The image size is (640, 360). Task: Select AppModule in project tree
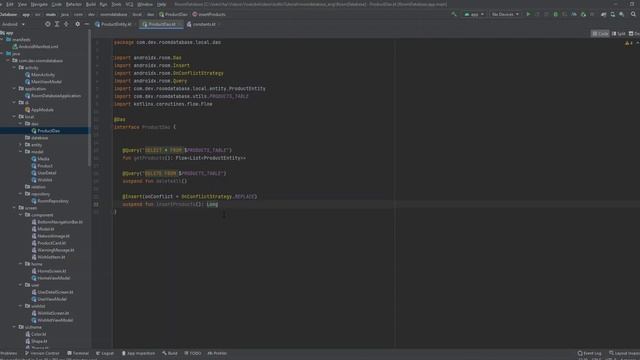(x=42, y=109)
